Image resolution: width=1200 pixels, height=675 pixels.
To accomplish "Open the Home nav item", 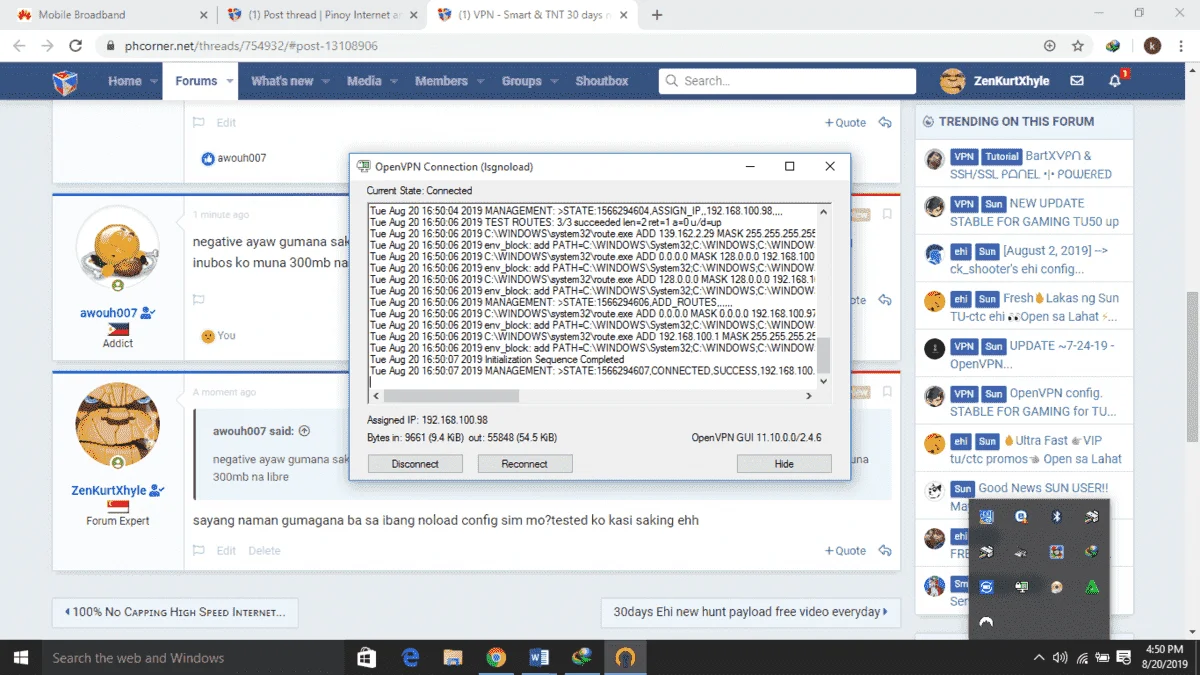I will coord(125,81).
